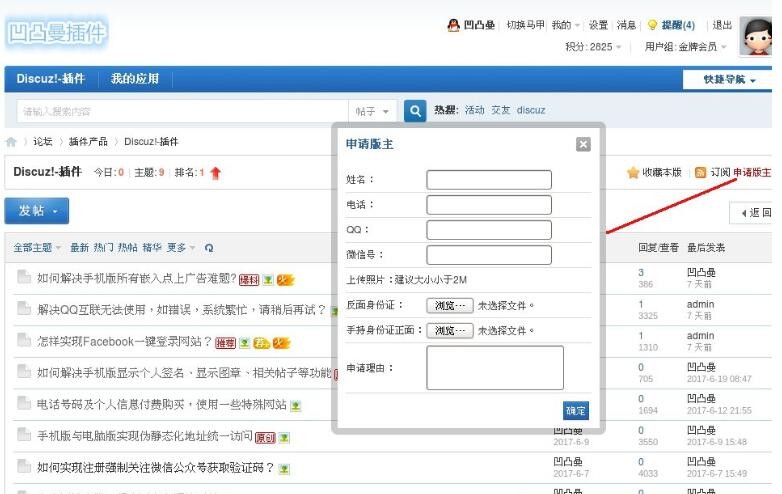Click the star 收藏本版 icon
This screenshot has height=494, width=782.
pos(633,172)
